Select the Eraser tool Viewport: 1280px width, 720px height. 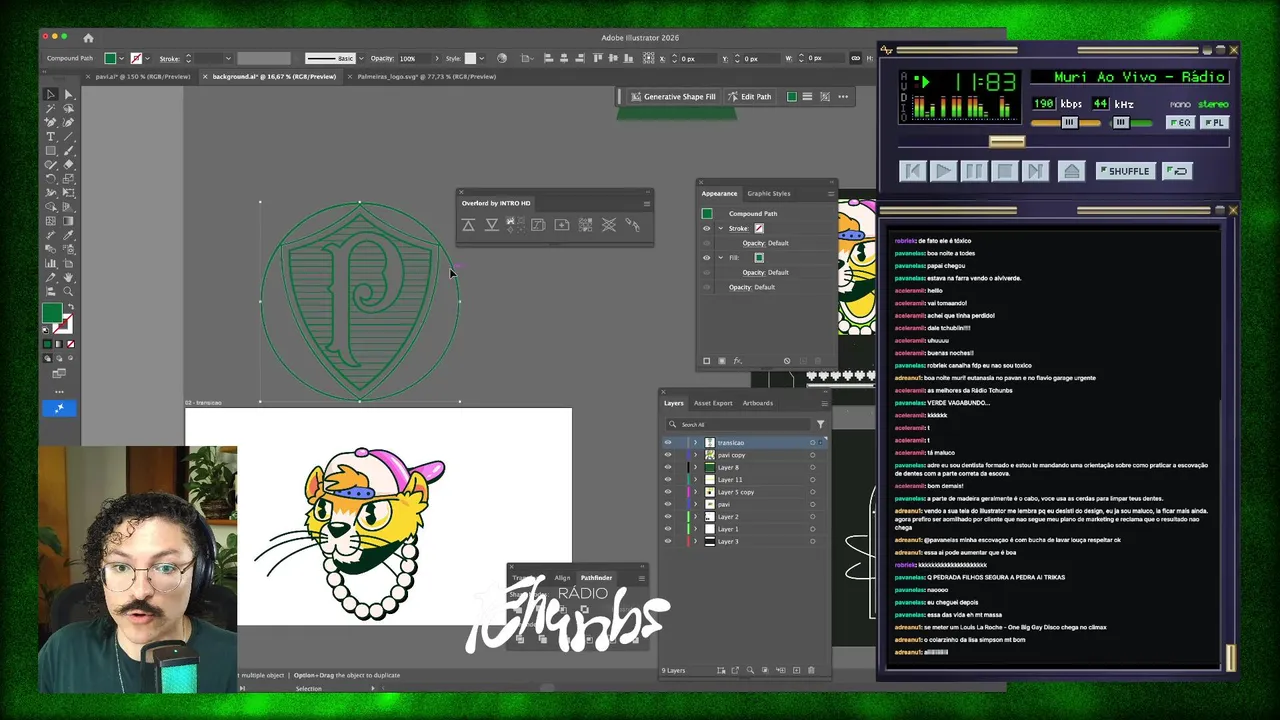[68, 164]
